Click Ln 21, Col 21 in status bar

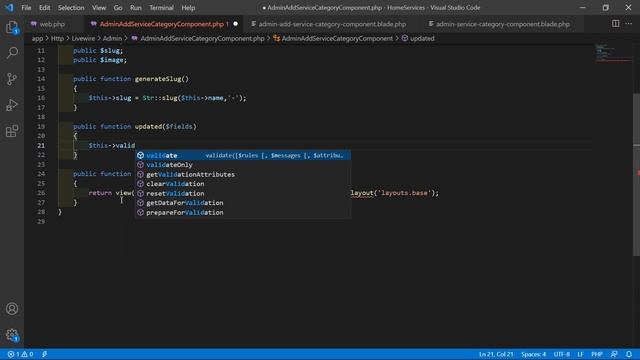[x=496, y=354]
